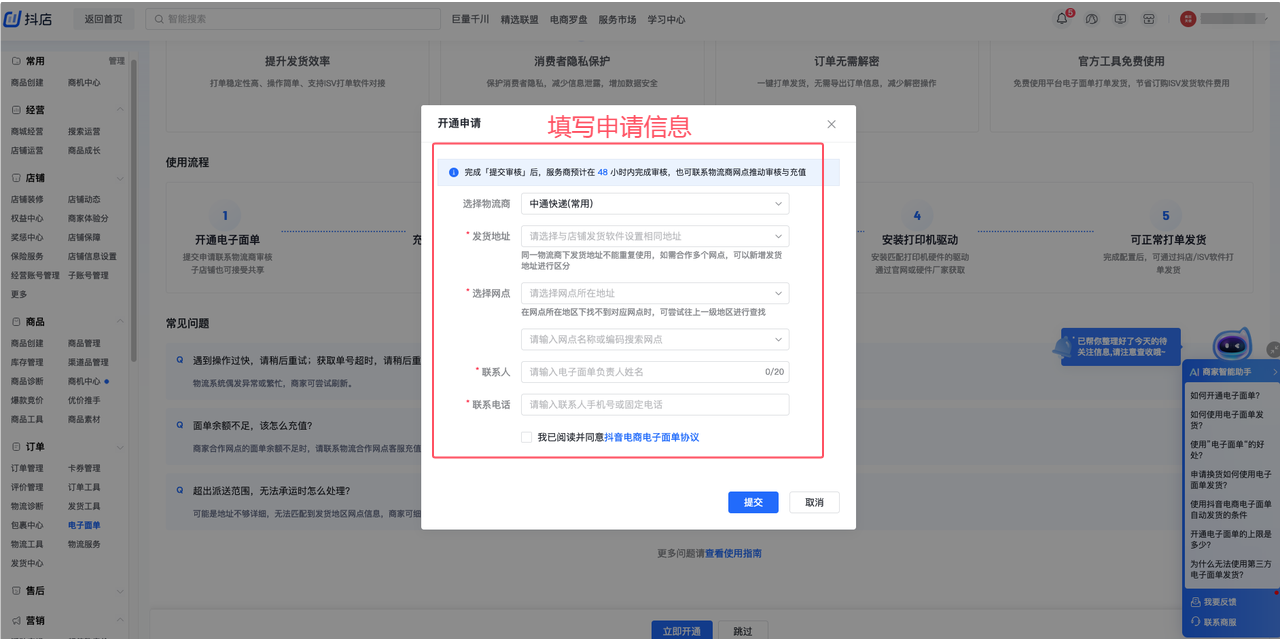Viewport: 1280px width, 643px height.
Task: Click 我要反馈 in the assistant panel
Action: pos(1214,602)
